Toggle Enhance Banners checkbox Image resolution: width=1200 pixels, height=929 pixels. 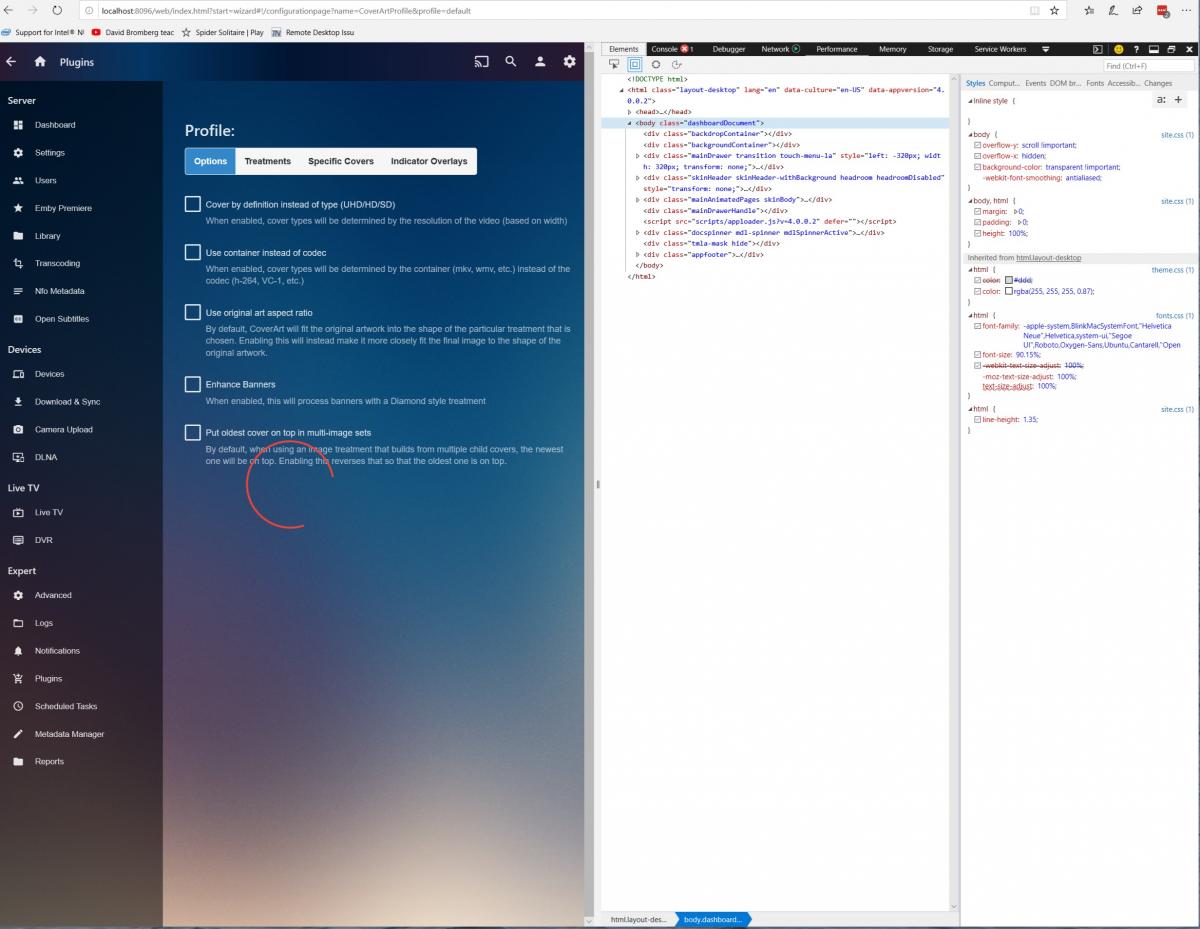193,384
